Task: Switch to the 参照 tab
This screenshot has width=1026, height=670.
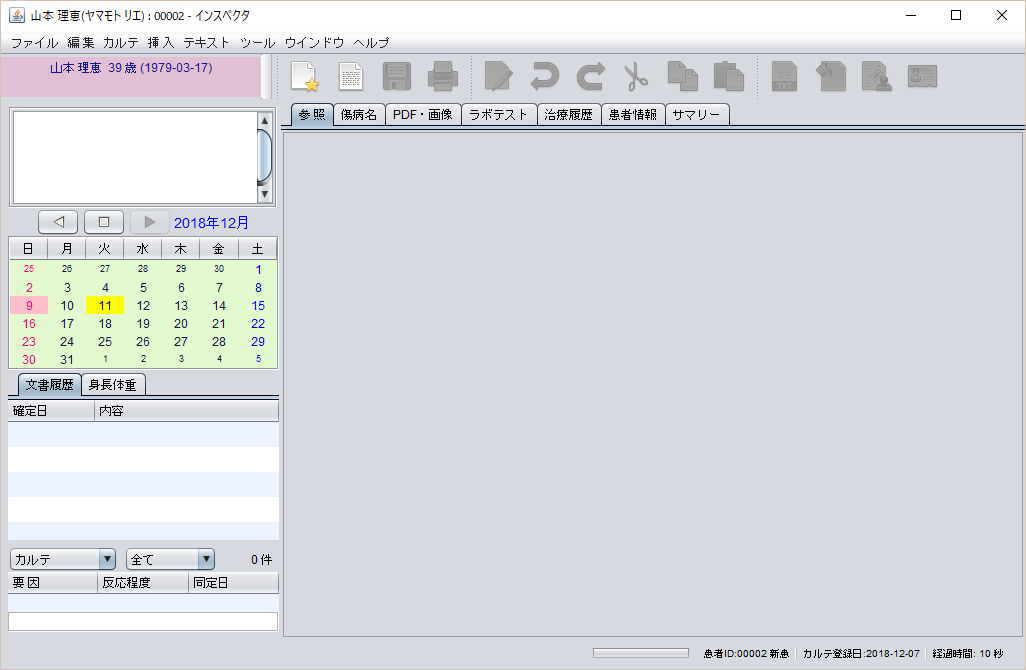Action: point(312,115)
